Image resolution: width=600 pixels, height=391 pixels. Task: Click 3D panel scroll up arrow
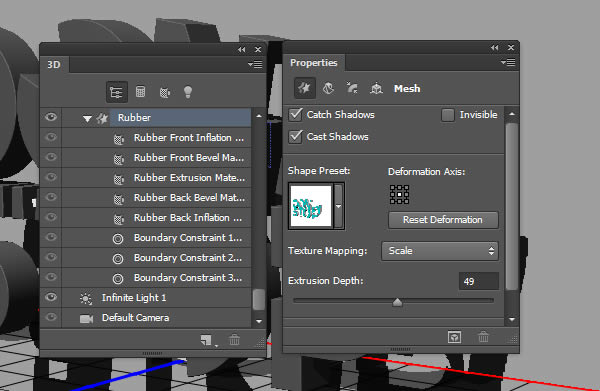point(259,116)
